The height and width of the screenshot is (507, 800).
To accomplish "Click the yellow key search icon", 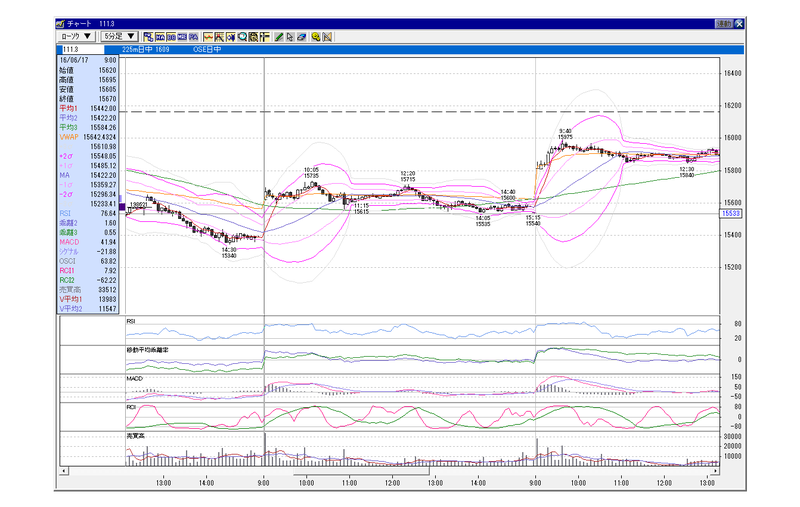I will (x=316, y=37).
